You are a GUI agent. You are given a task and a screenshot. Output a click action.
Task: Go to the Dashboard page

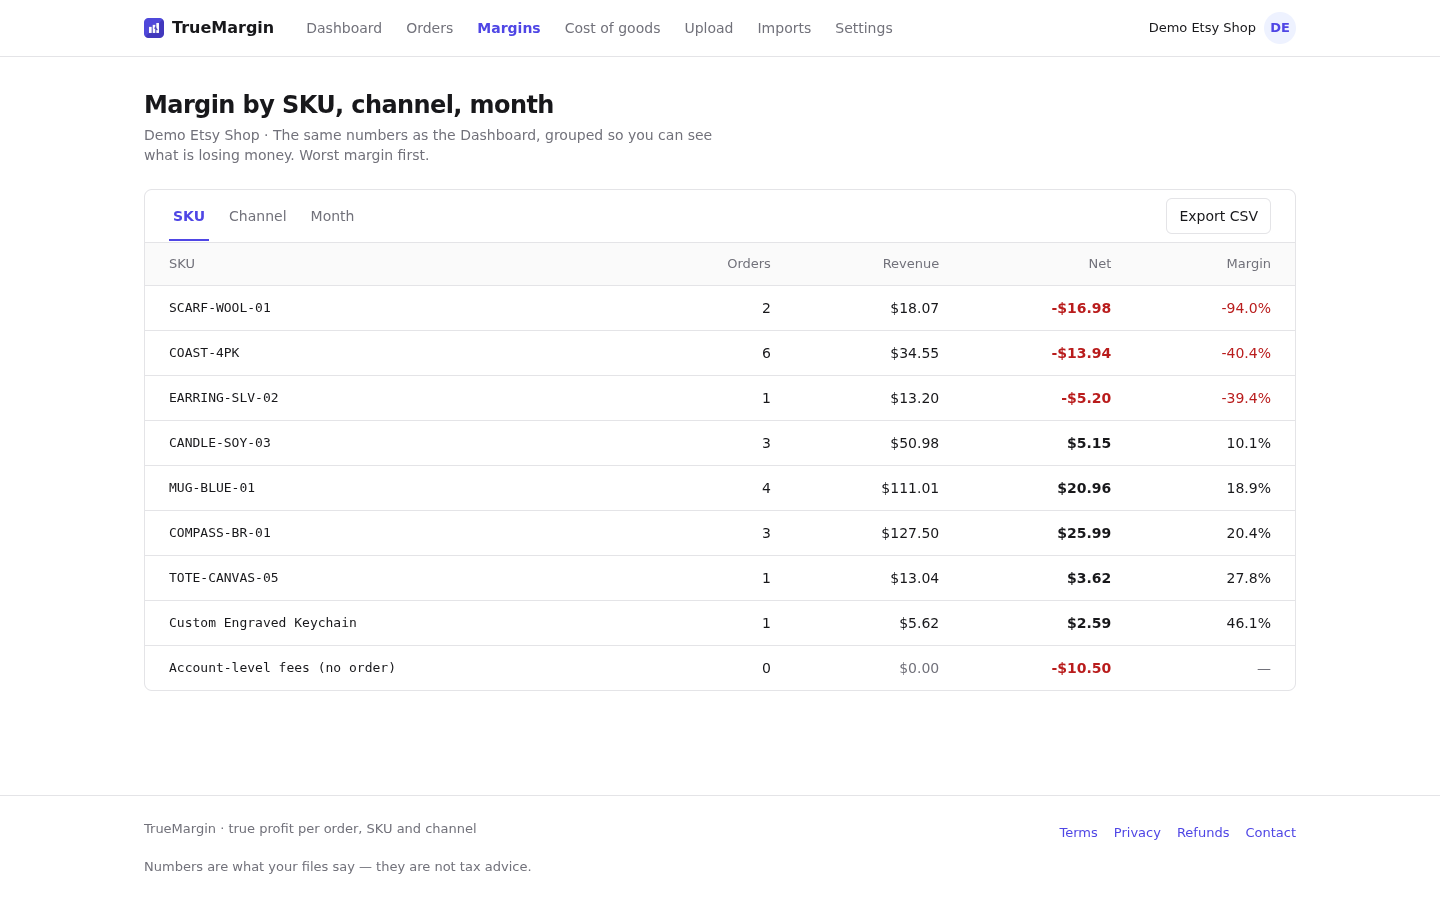click(344, 28)
